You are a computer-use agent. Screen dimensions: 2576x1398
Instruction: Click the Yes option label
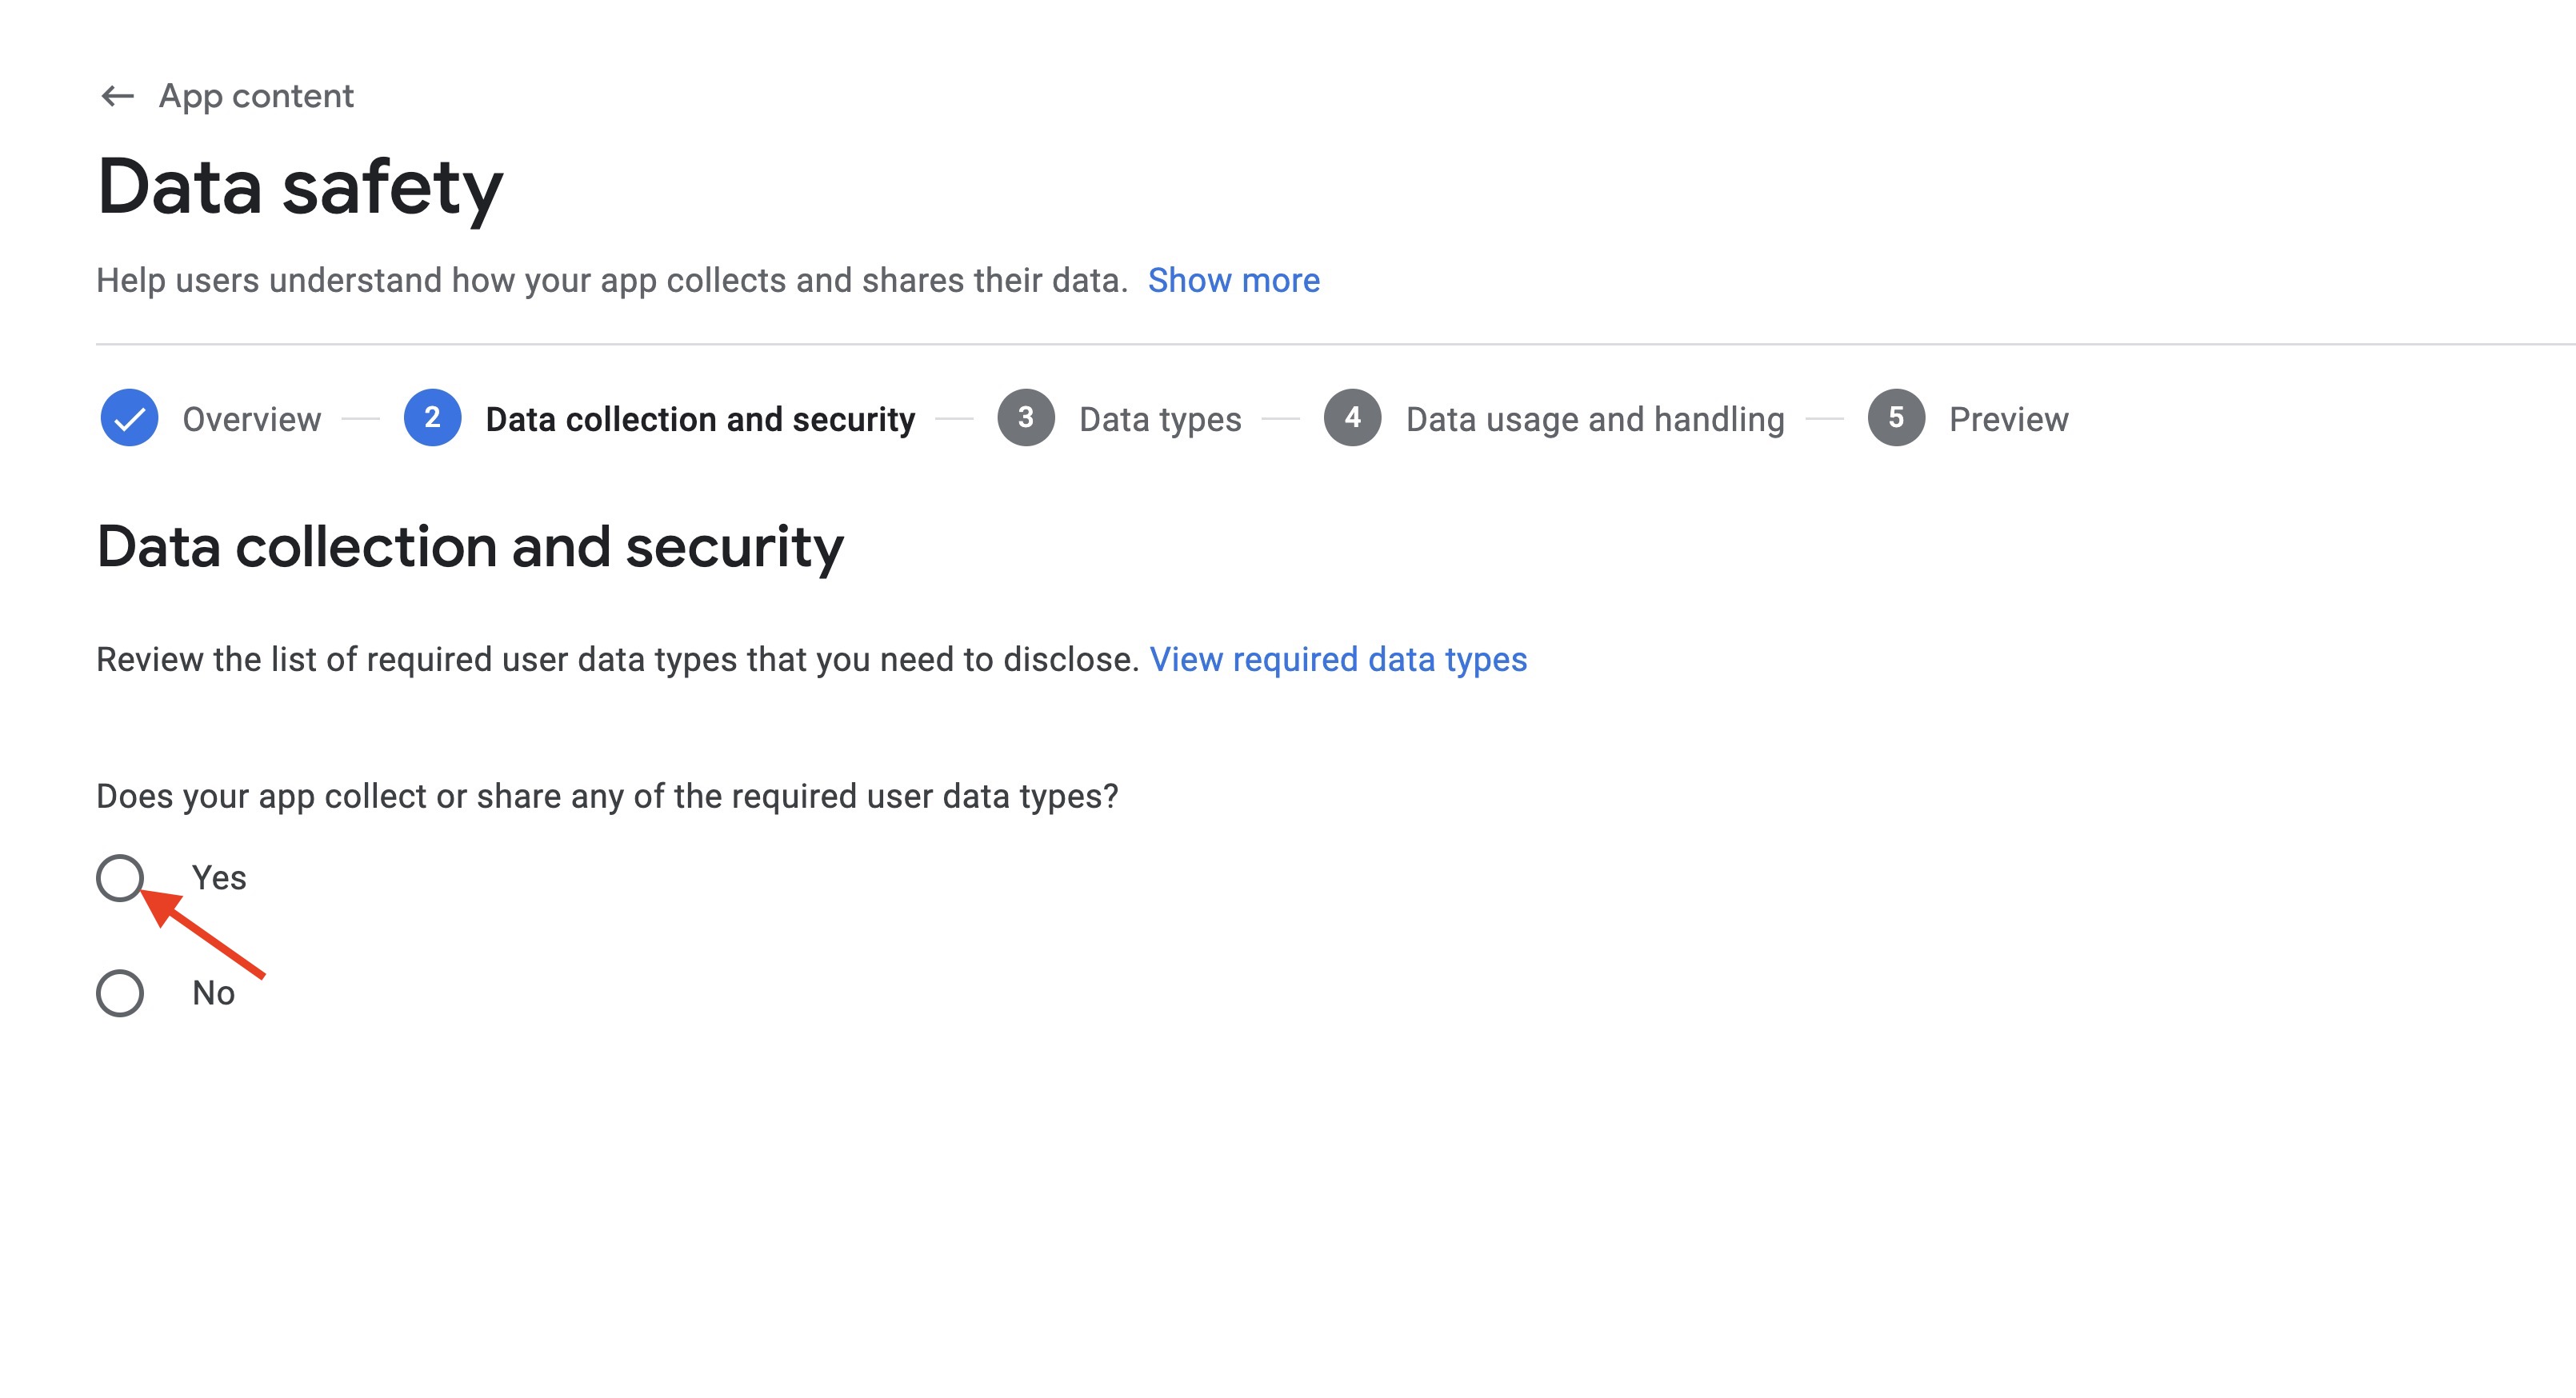tap(219, 878)
